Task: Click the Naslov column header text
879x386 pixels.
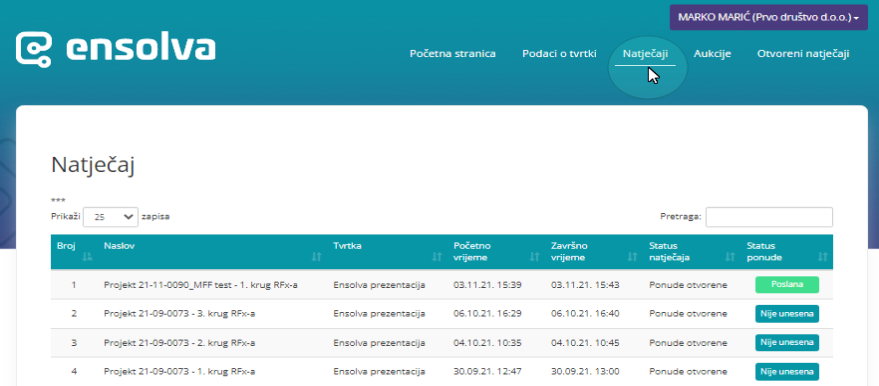Action: (x=119, y=245)
